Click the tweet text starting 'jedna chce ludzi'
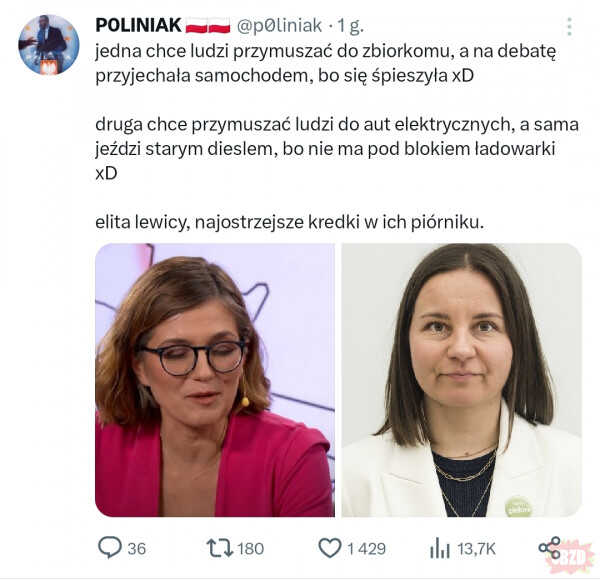Viewport: 600px width, 580px height. coord(325,63)
